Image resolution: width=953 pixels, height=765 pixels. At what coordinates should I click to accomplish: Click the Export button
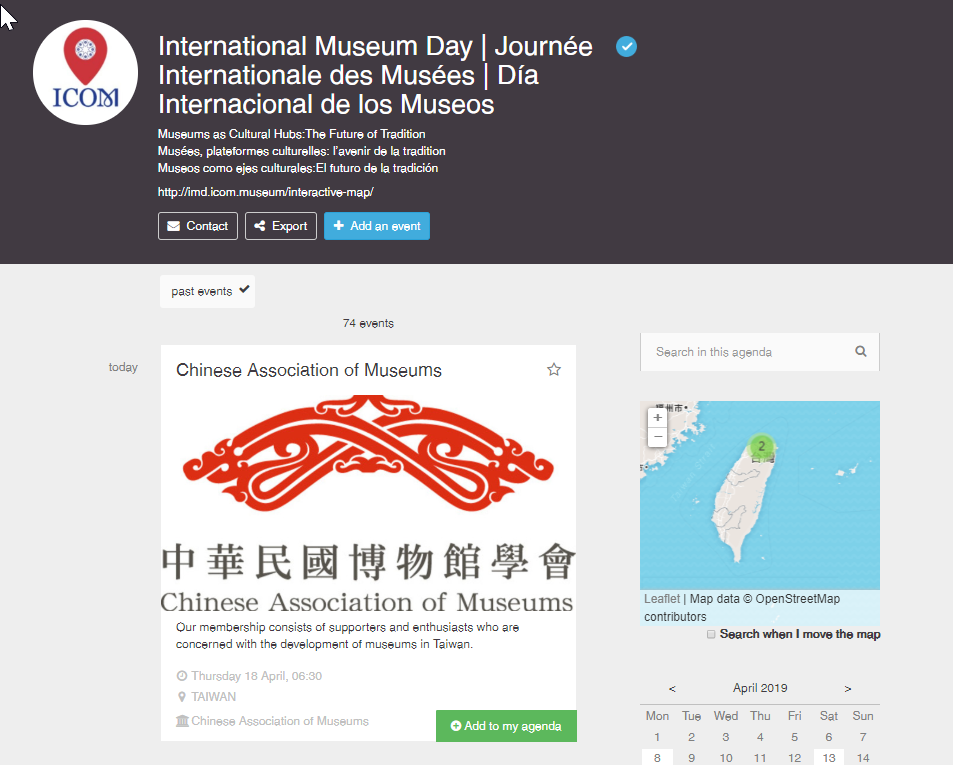click(281, 226)
